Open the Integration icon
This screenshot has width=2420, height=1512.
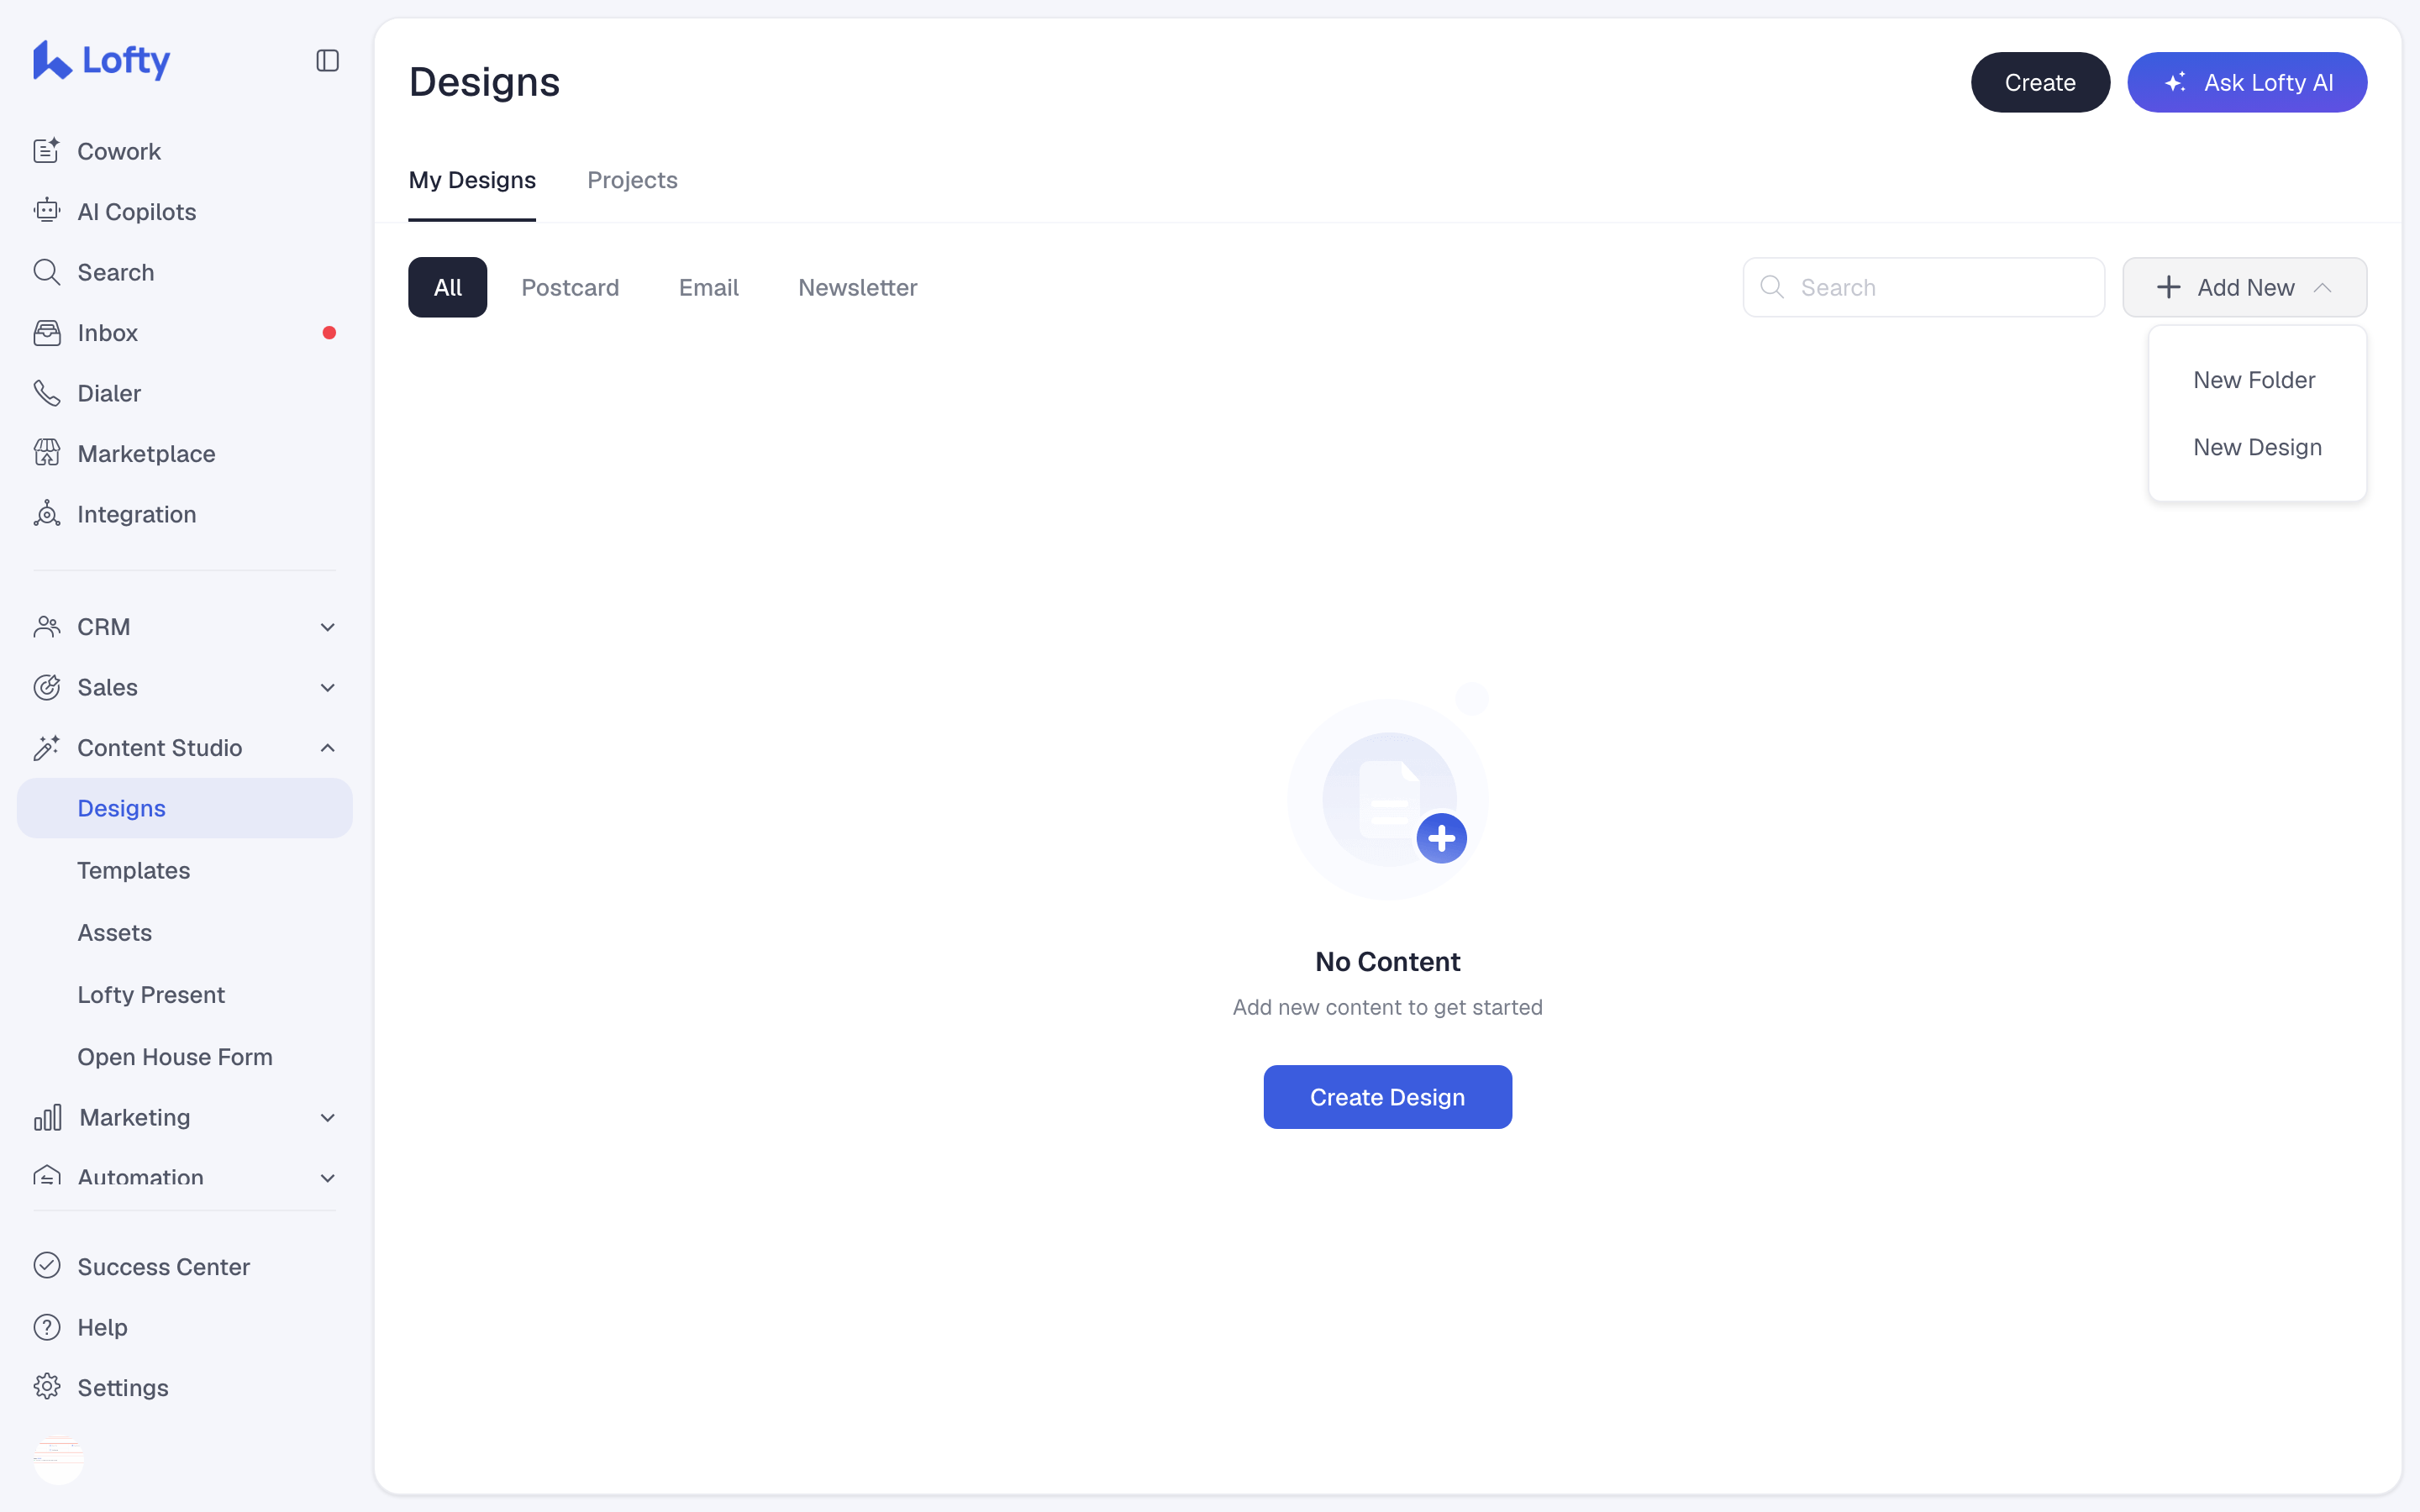tap(47, 514)
